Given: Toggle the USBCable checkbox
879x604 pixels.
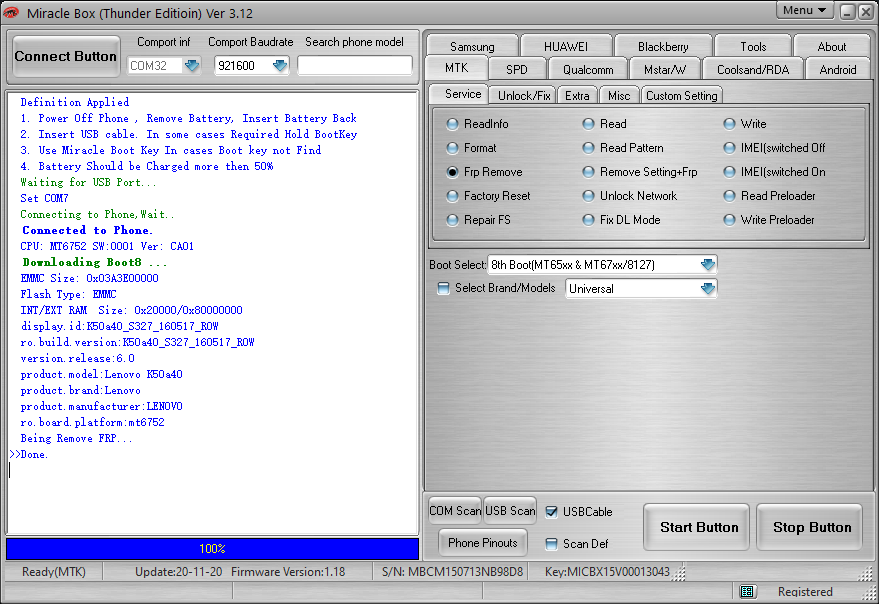Looking at the screenshot, I should click(552, 511).
